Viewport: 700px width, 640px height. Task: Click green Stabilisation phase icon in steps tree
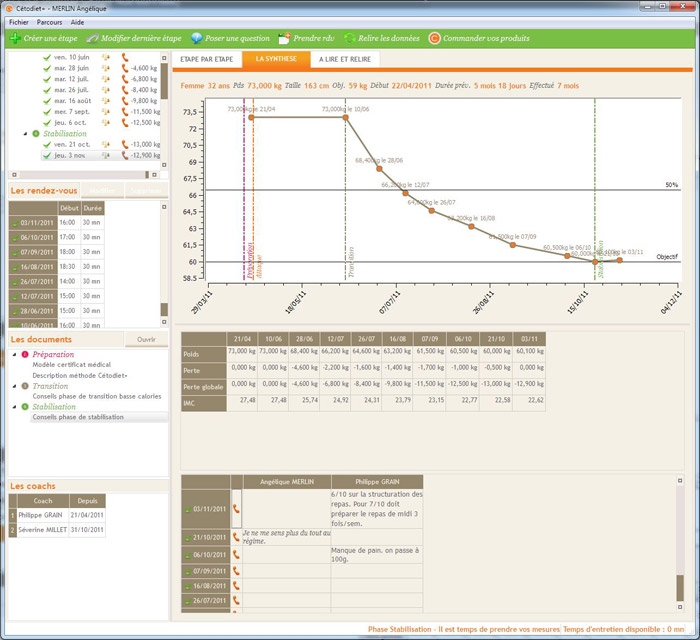tap(36, 133)
